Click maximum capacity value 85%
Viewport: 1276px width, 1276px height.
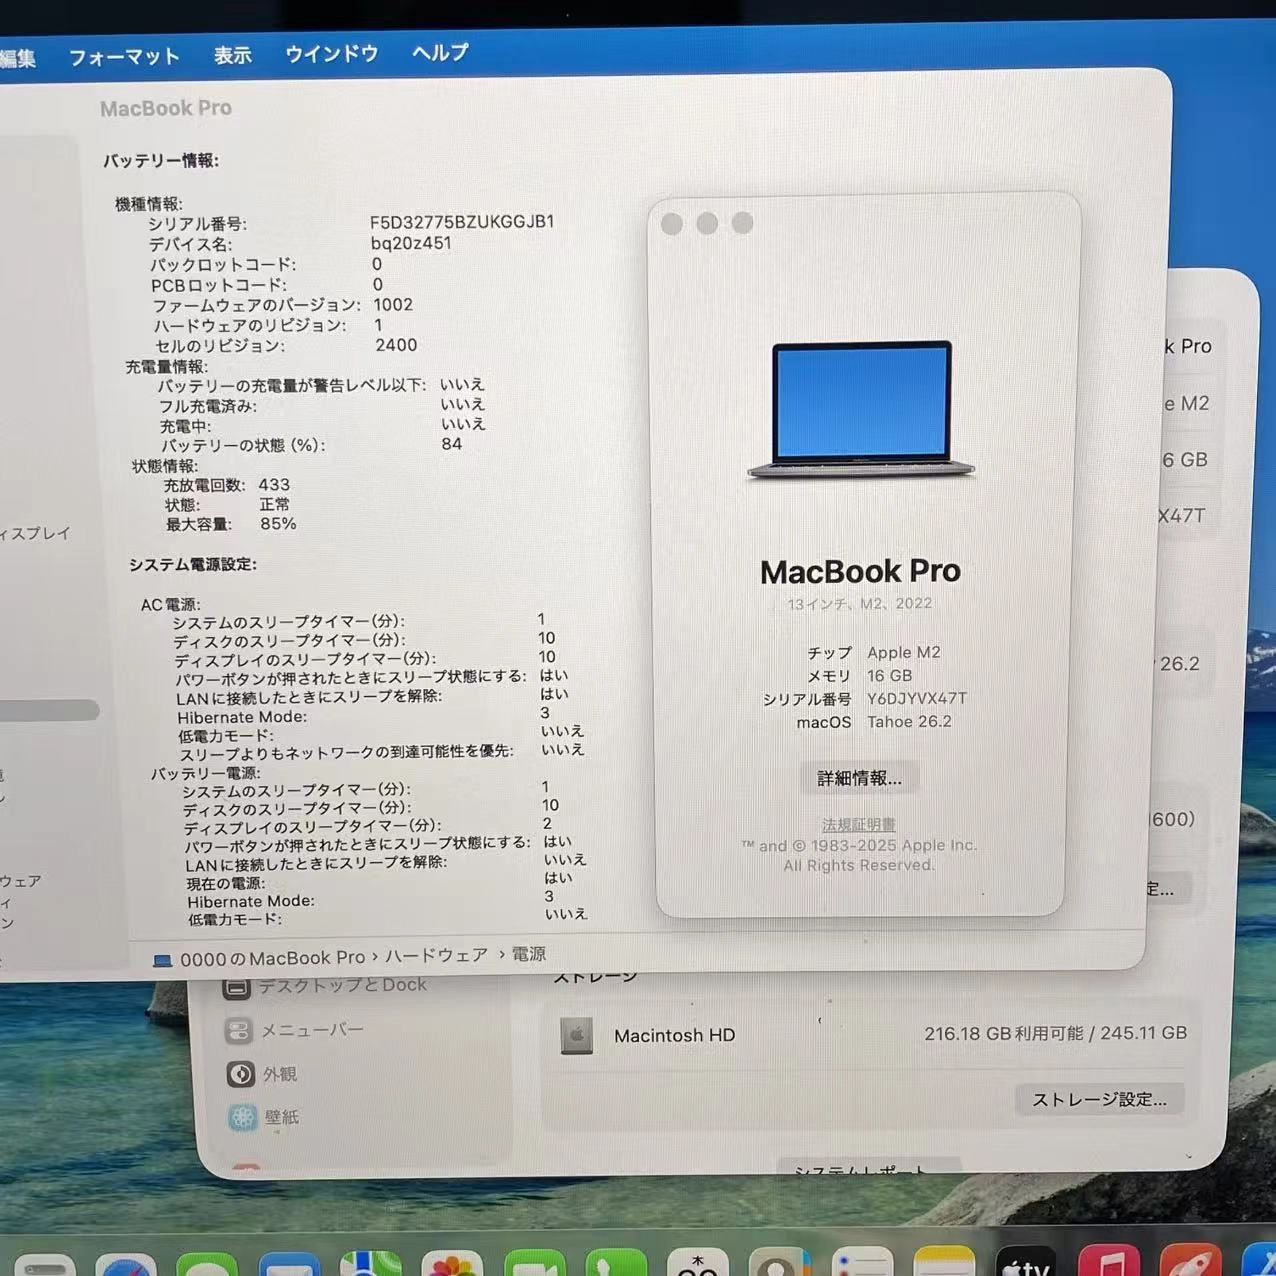click(x=278, y=524)
